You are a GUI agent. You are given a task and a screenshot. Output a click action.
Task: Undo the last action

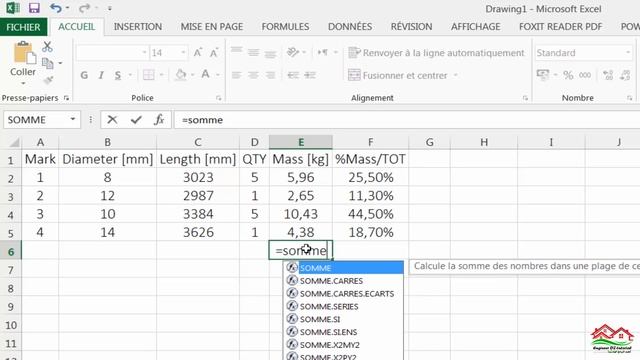coord(56,8)
